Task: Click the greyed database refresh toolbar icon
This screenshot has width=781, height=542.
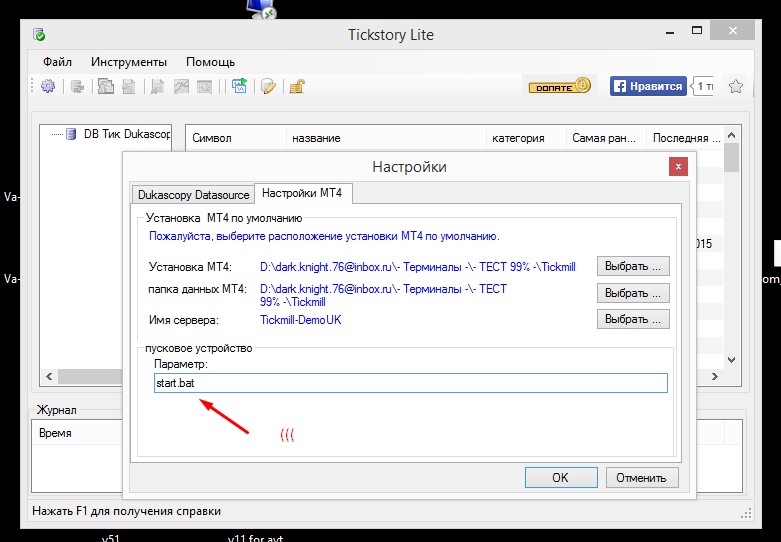Action: (77, 87)
